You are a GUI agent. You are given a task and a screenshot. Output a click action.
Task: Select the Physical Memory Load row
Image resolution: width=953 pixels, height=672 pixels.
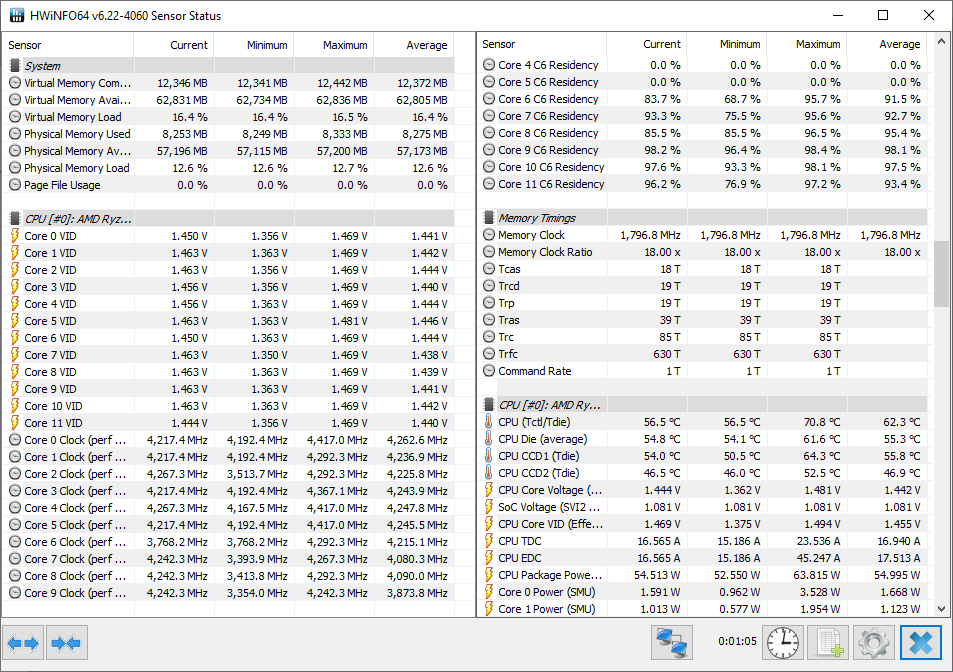click(x=229, y=168)
